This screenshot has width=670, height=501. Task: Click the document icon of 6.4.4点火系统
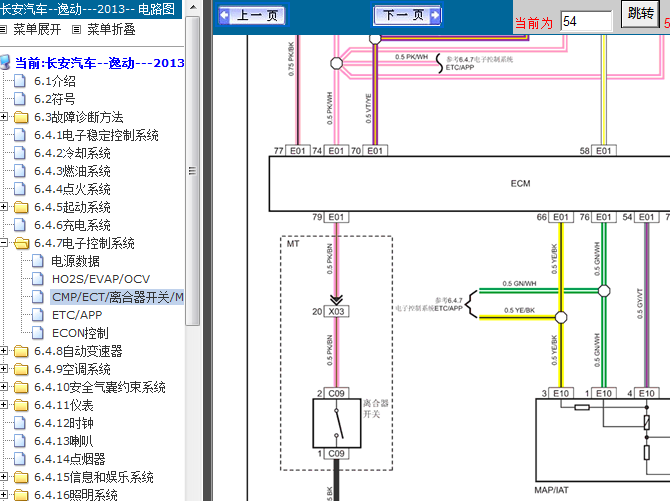tap(20, 189)
